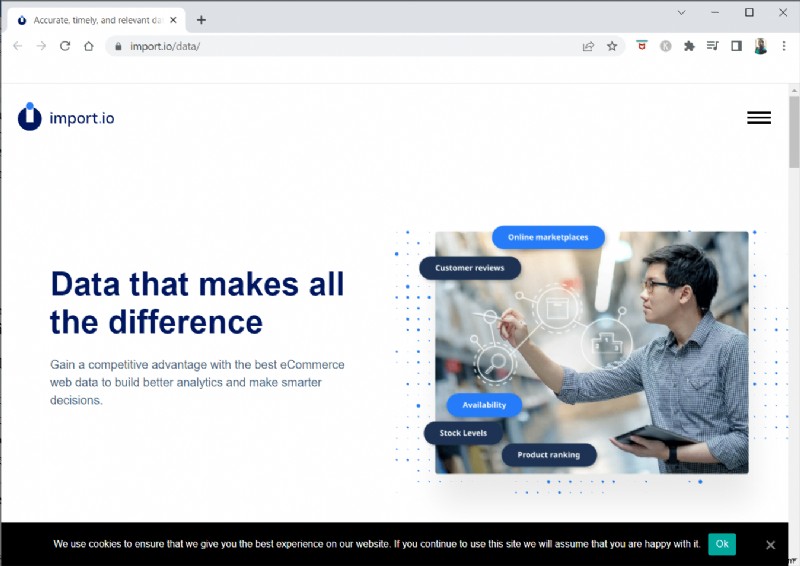The width and height of the screenshot is (800, 566).
Task: Open Chrome three-dot menu
Action: click(784, 46)
